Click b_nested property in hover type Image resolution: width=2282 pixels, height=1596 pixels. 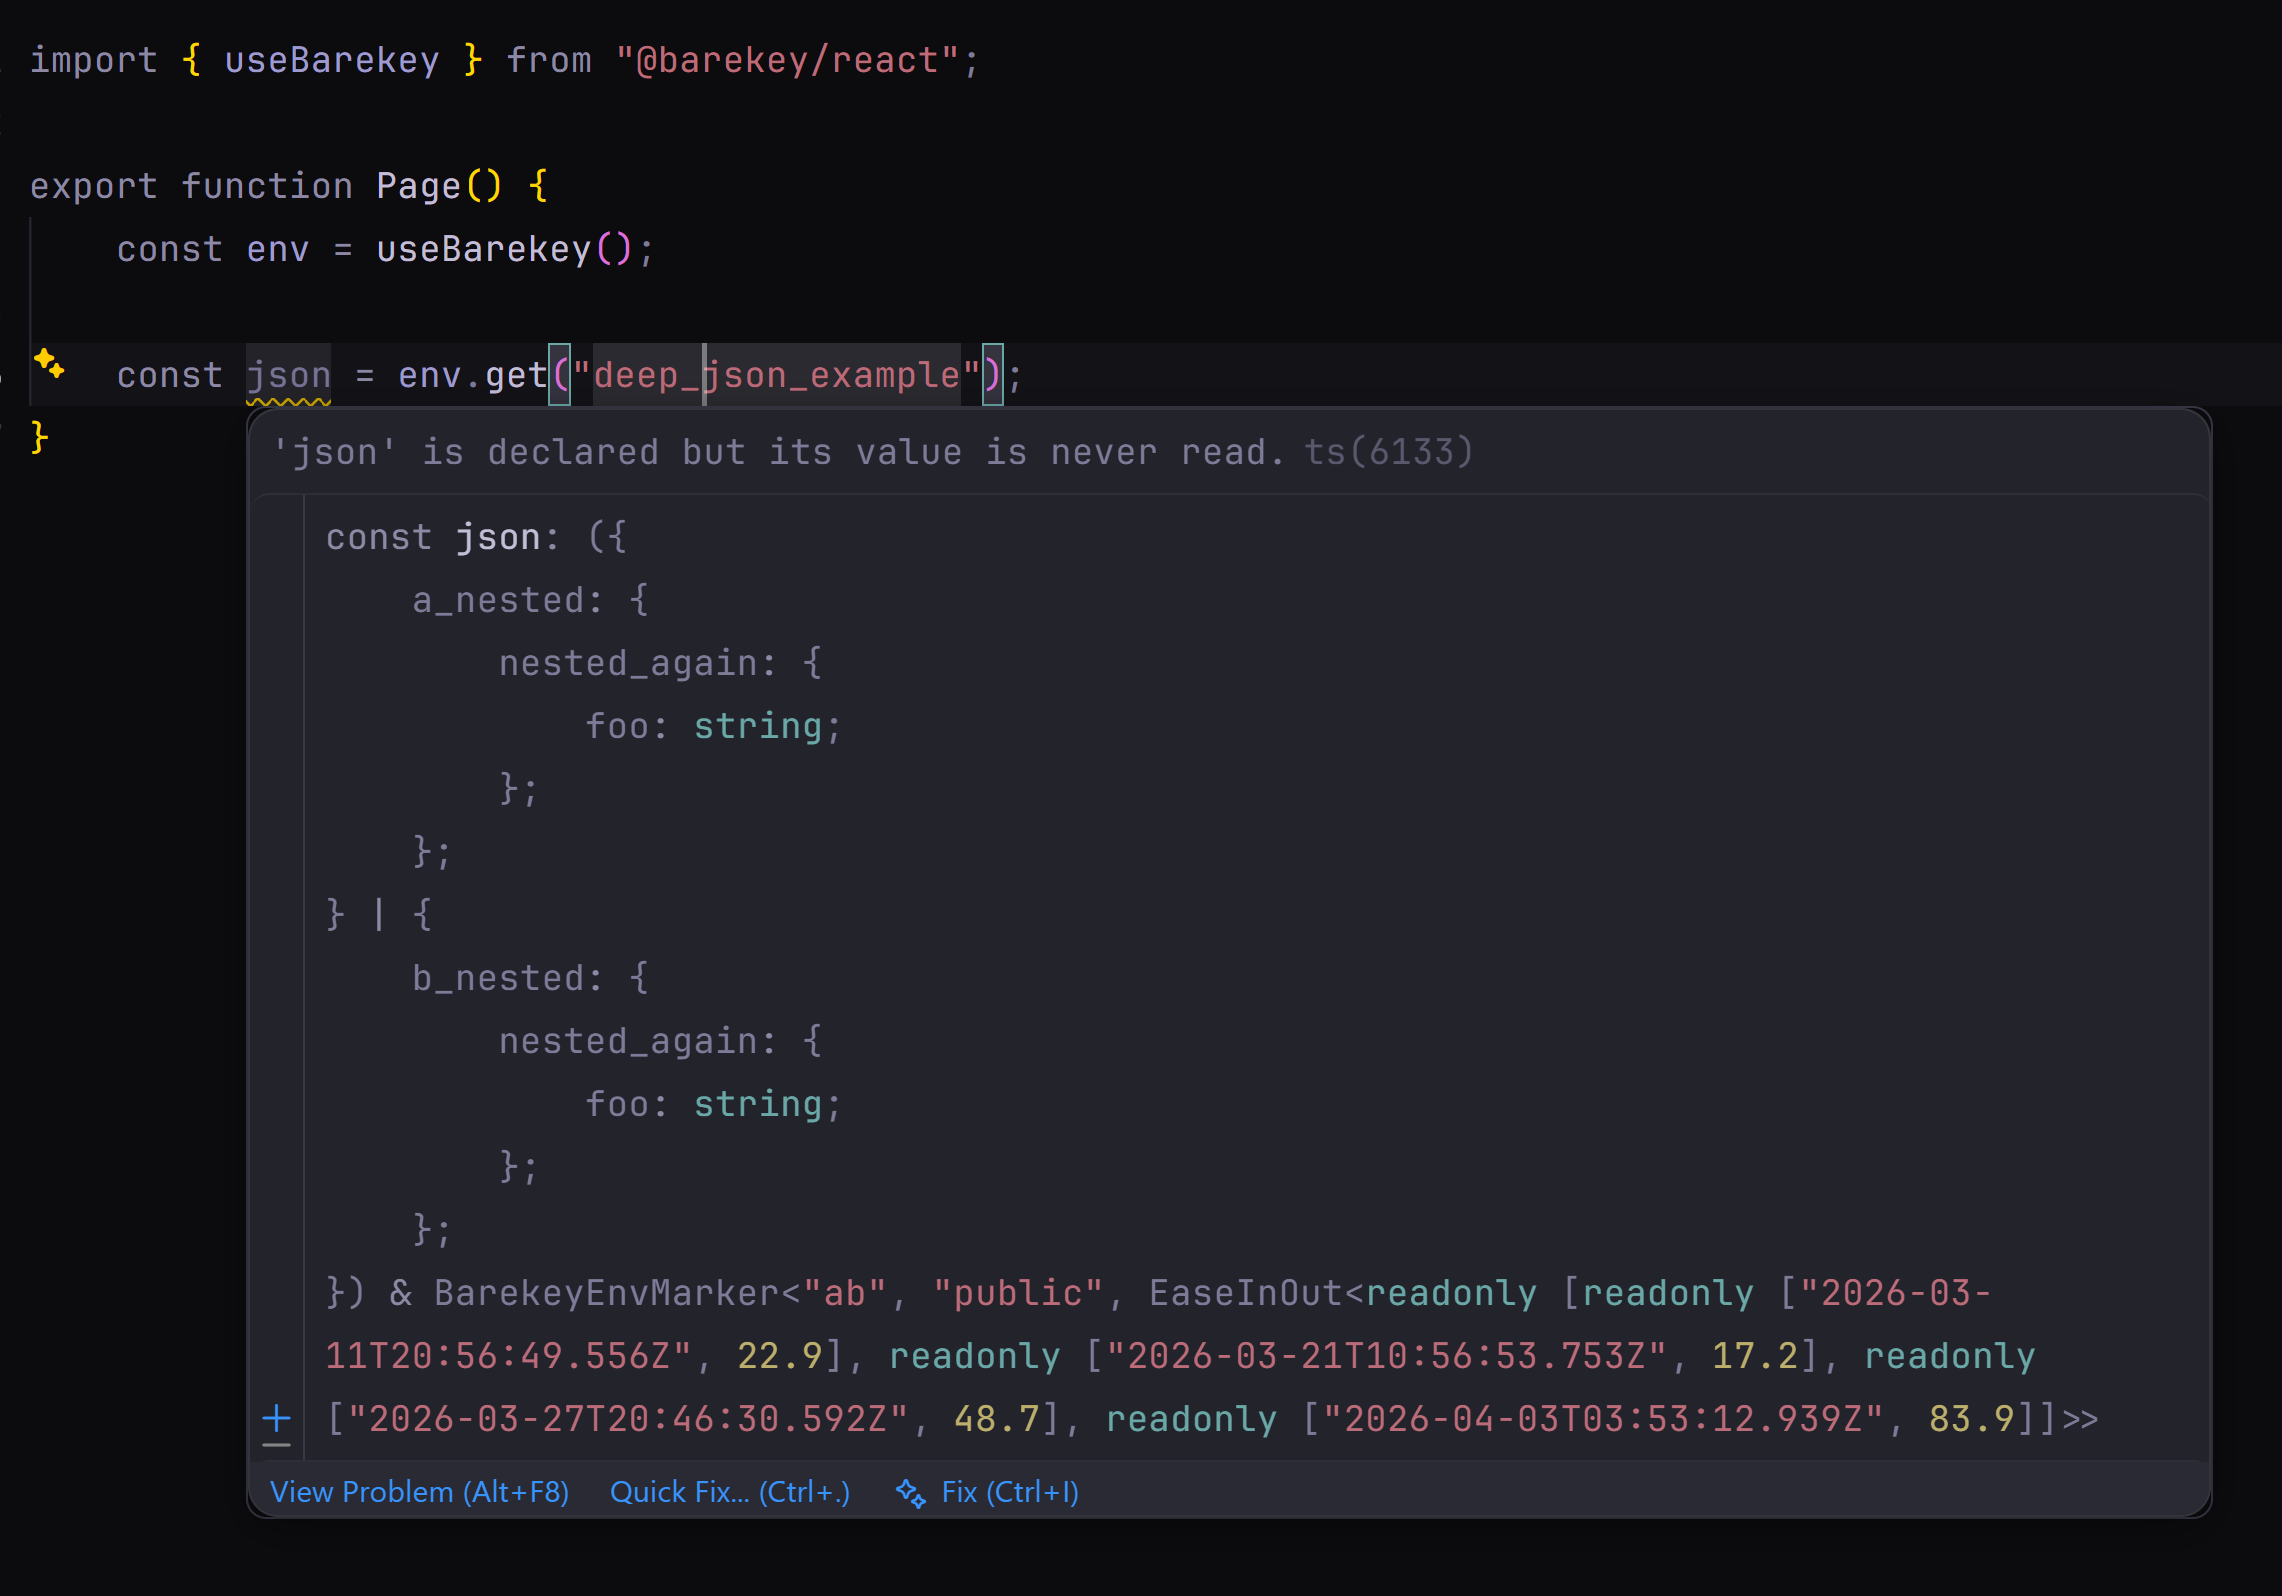click(498, 978)
